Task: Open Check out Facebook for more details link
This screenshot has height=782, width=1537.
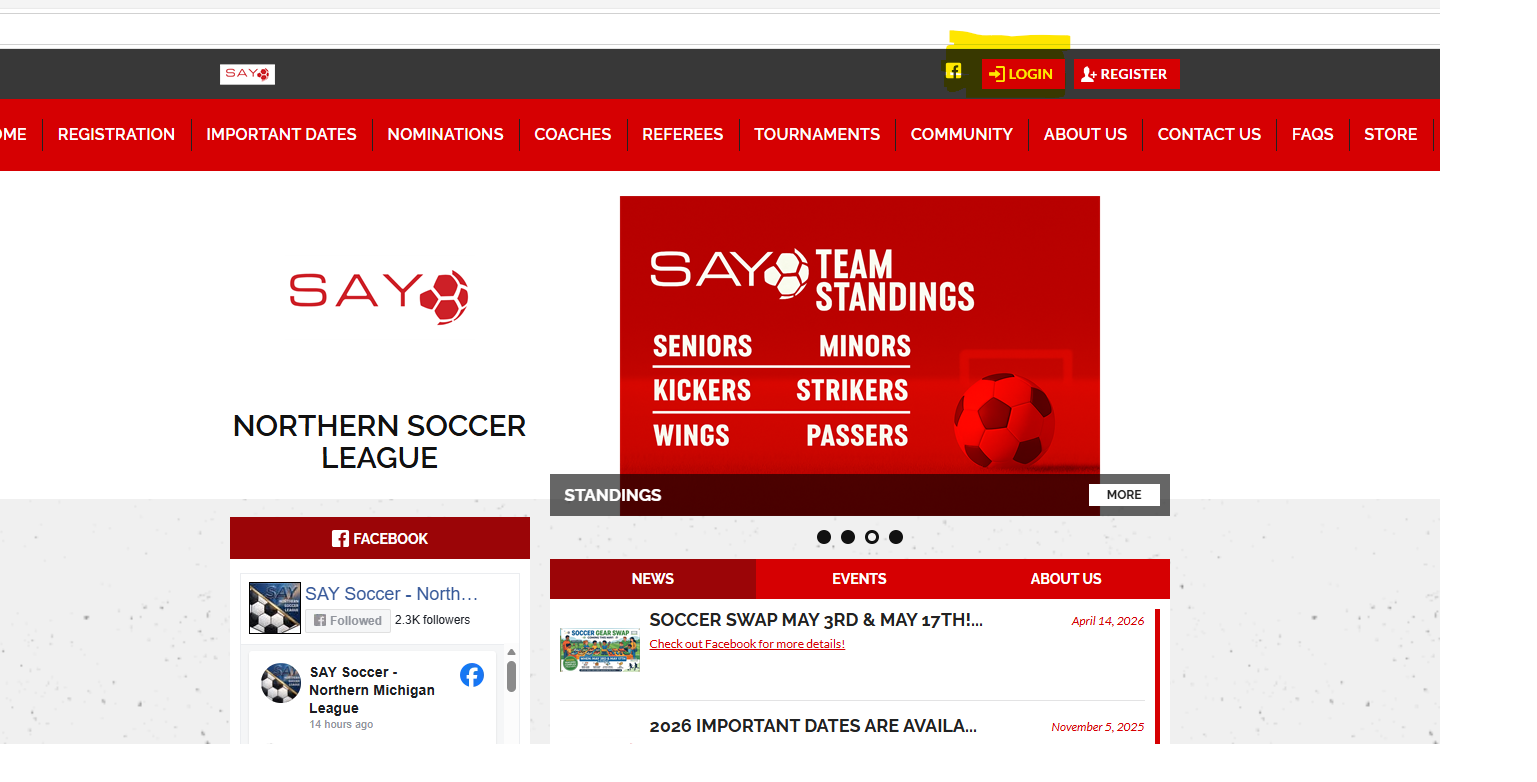Action: pos(747,644)
